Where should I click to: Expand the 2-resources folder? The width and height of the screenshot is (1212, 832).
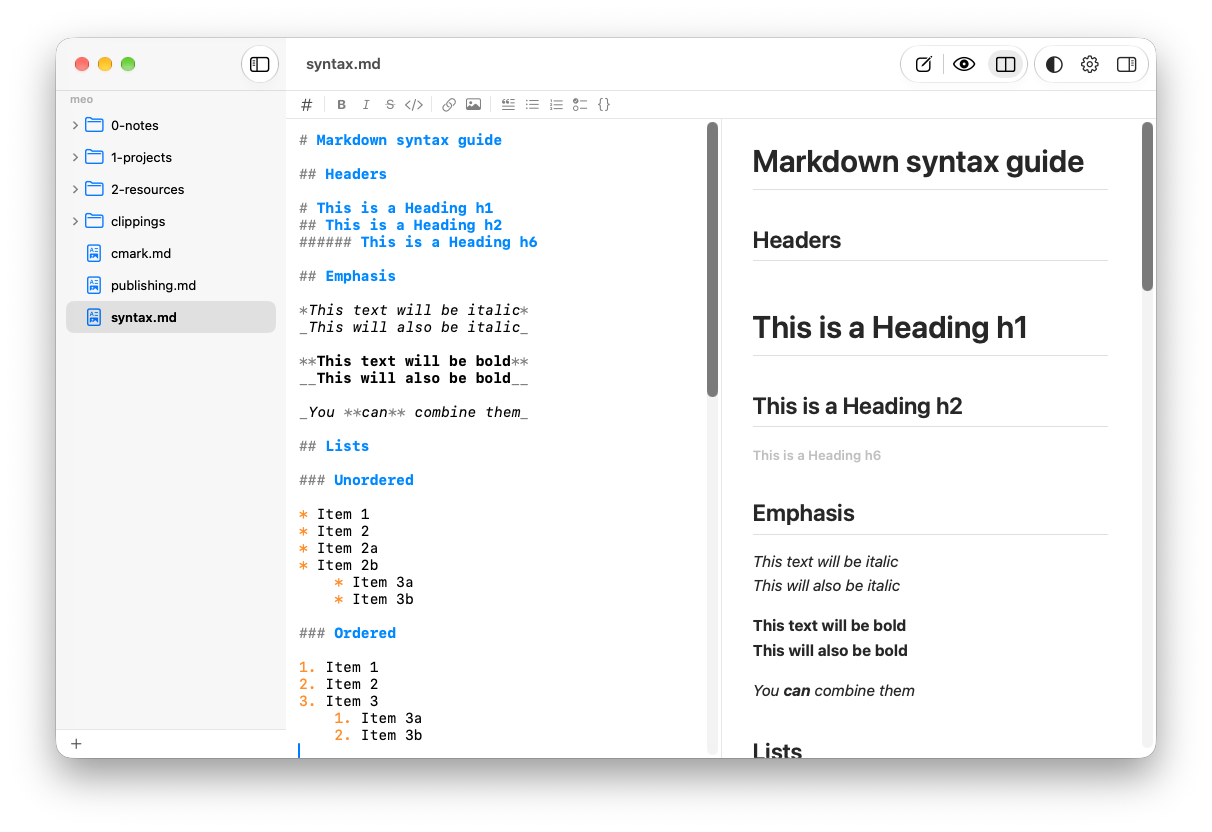tap(75, 189)
